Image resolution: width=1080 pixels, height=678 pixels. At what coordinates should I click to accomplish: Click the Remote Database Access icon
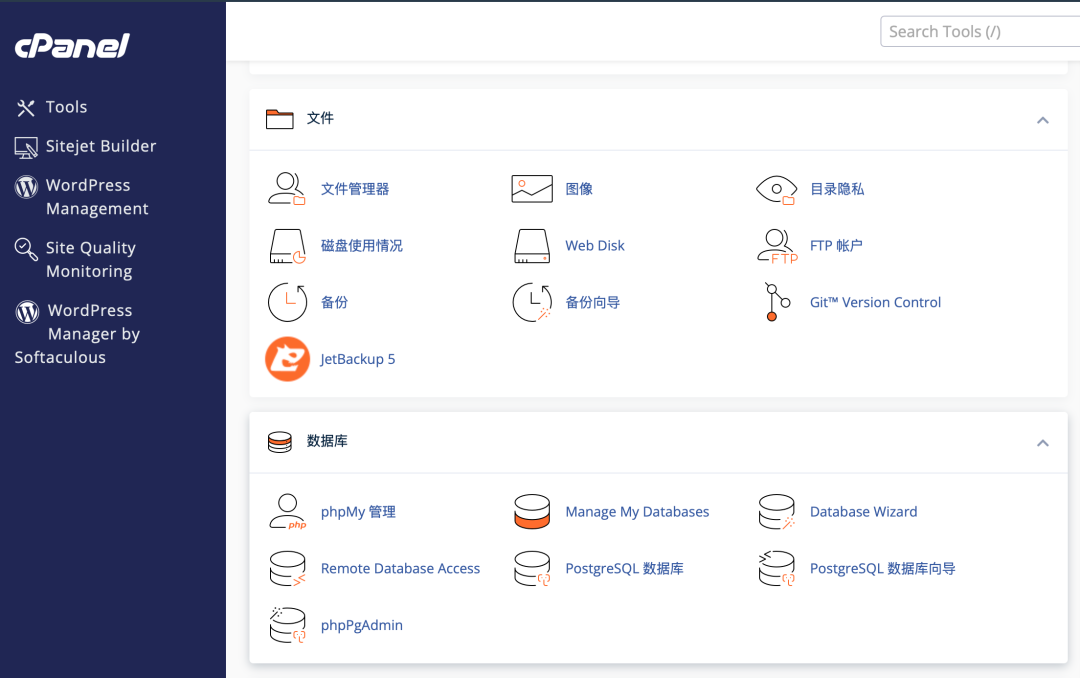click(x=287, y=568)
